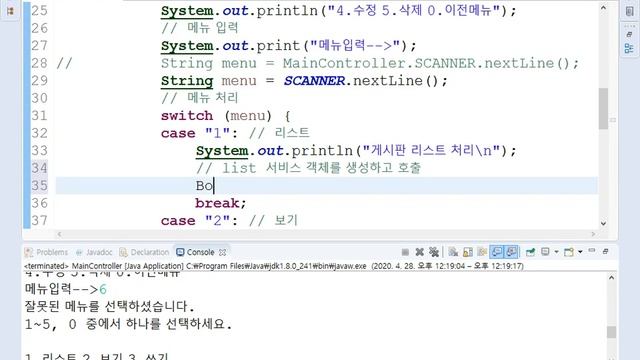Click 'case "2":' on line 37

(x=200, y=221)
